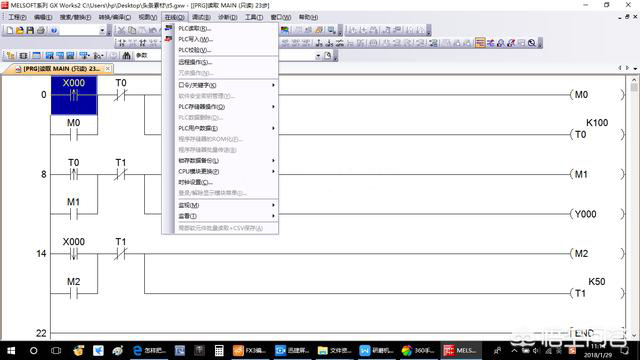The height and width of the screenshot is (360, 640).
Task: Select the highlighted X000 contact at step 0
Action: click(74, 95)
